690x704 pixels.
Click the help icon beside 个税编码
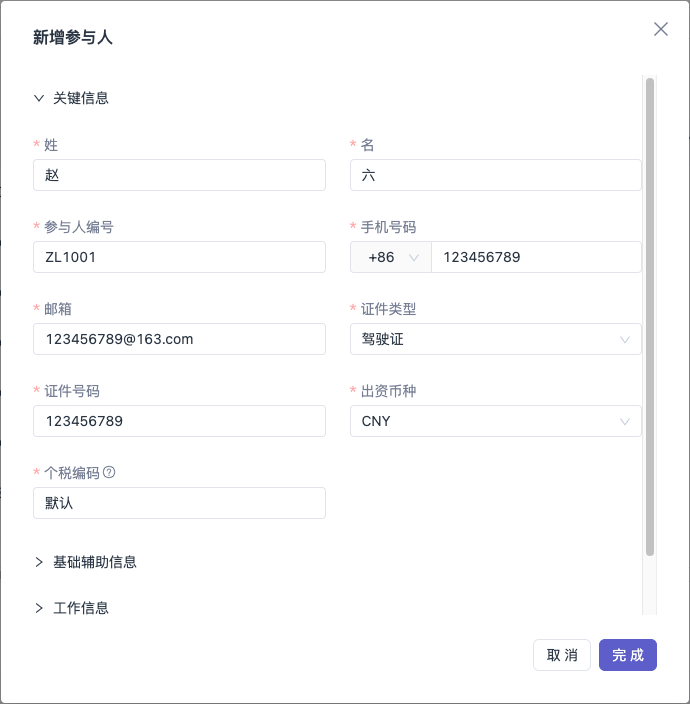tap(109, 472)
